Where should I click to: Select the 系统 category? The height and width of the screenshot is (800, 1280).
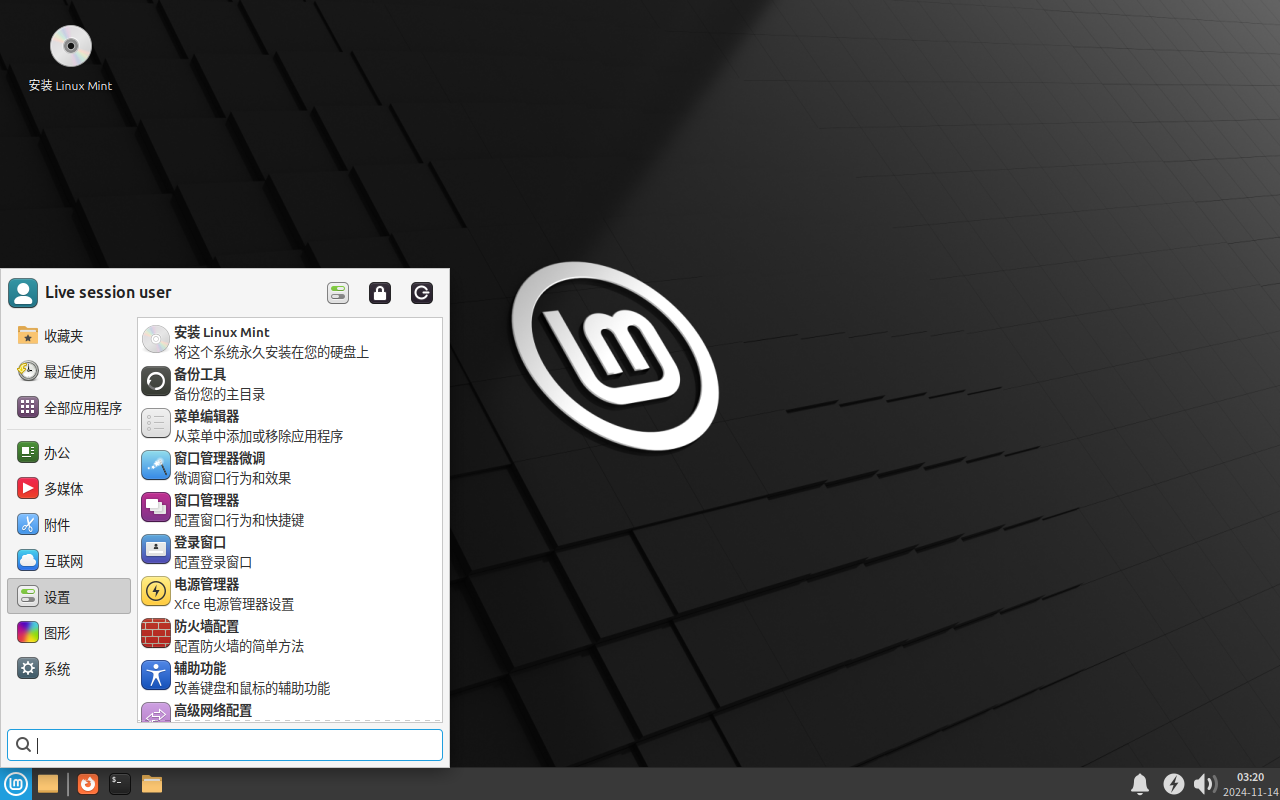tap(69, 669)
